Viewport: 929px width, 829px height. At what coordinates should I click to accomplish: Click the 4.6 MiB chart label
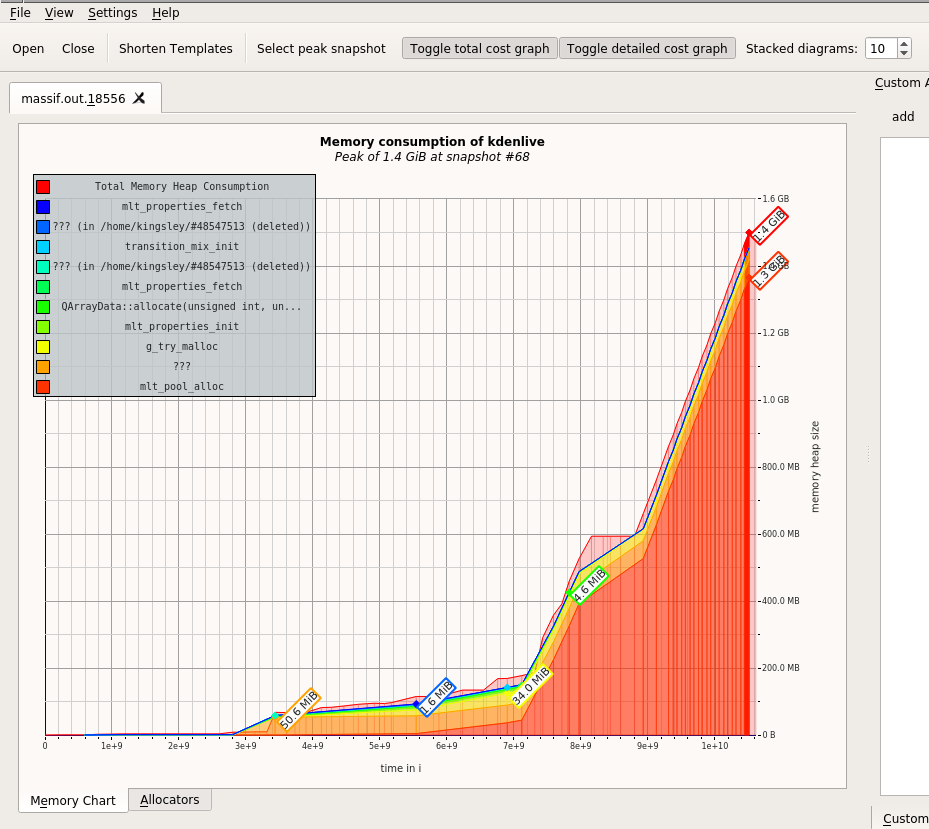[x=588, y=585]
